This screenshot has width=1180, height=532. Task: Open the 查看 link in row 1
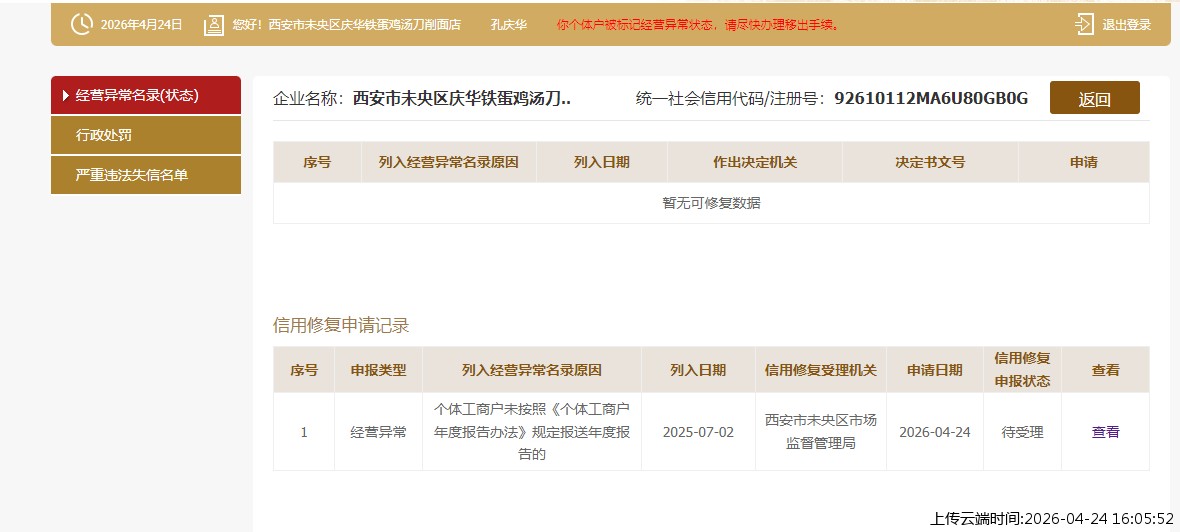[1105, 432]
